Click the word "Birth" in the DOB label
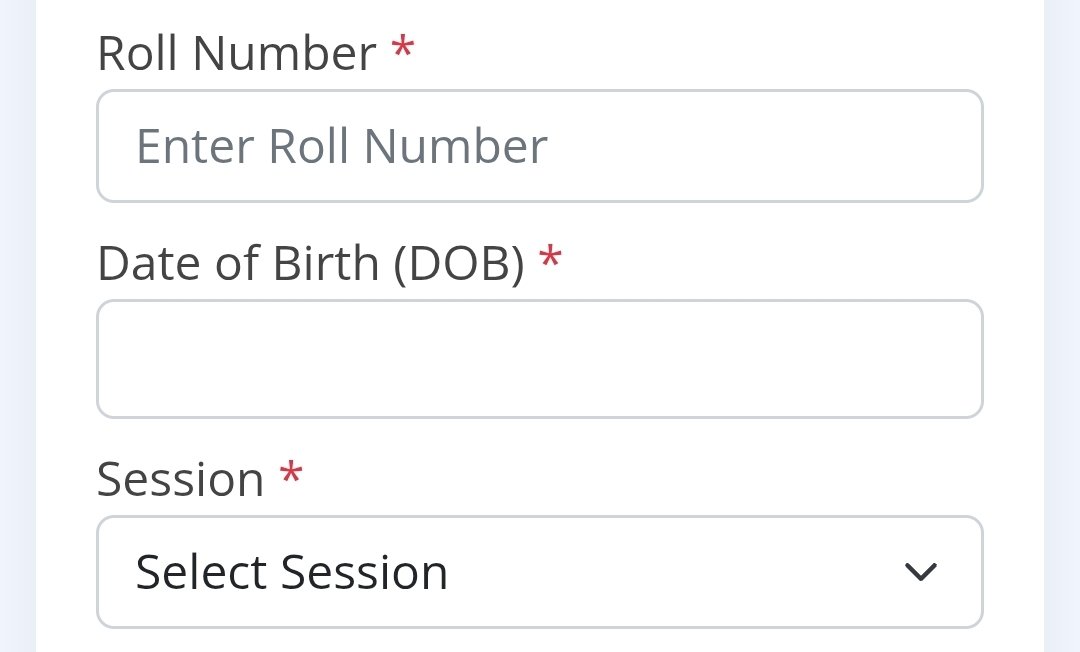 click(333, 263)
